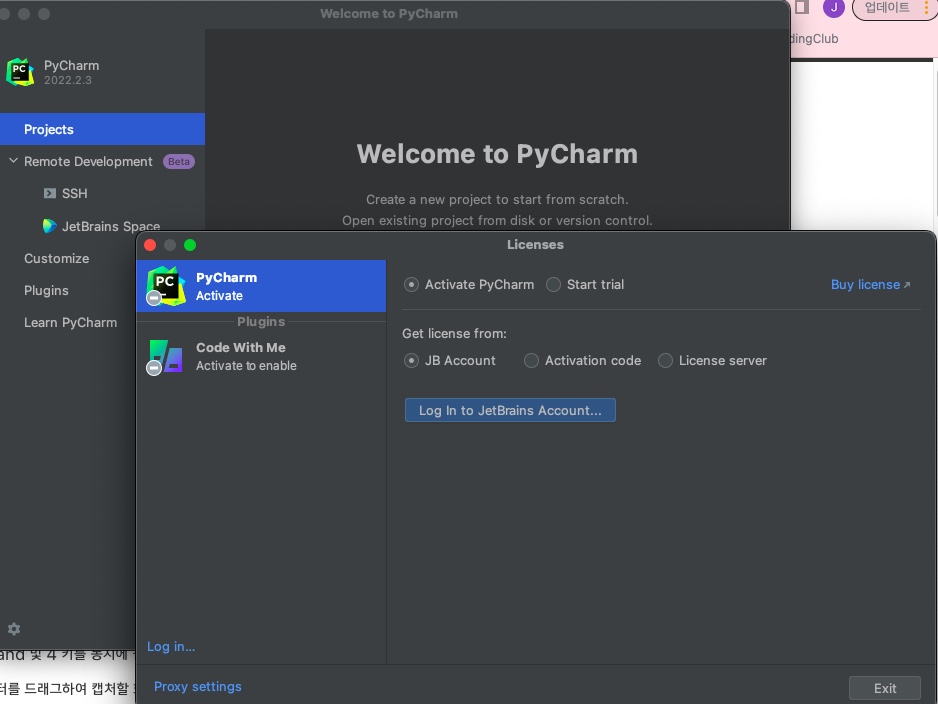
Task: Click the Code With Me plugin icon
Action: (x=165, y=357)
